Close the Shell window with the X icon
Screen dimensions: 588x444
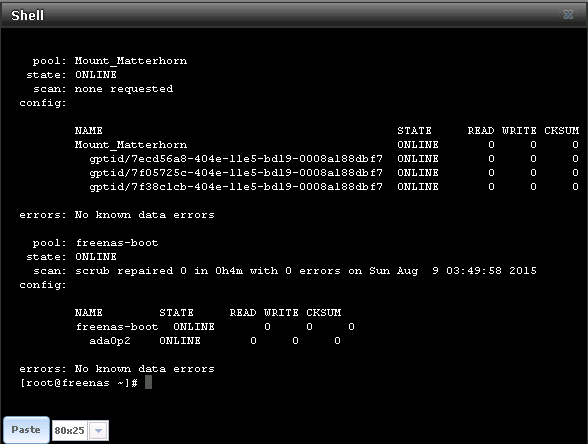(568, 15)
